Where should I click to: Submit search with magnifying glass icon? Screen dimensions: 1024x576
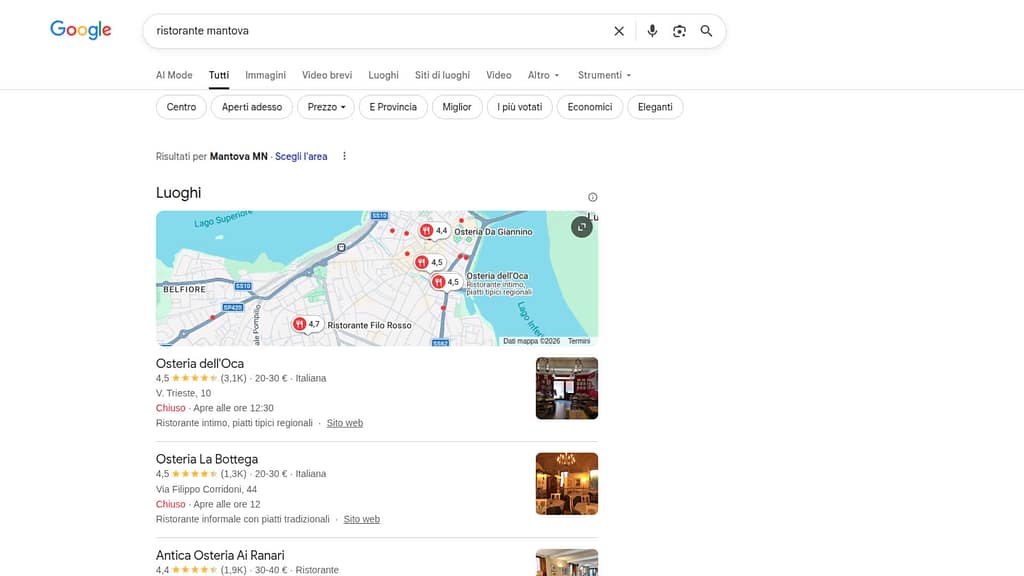coord(707,31)
